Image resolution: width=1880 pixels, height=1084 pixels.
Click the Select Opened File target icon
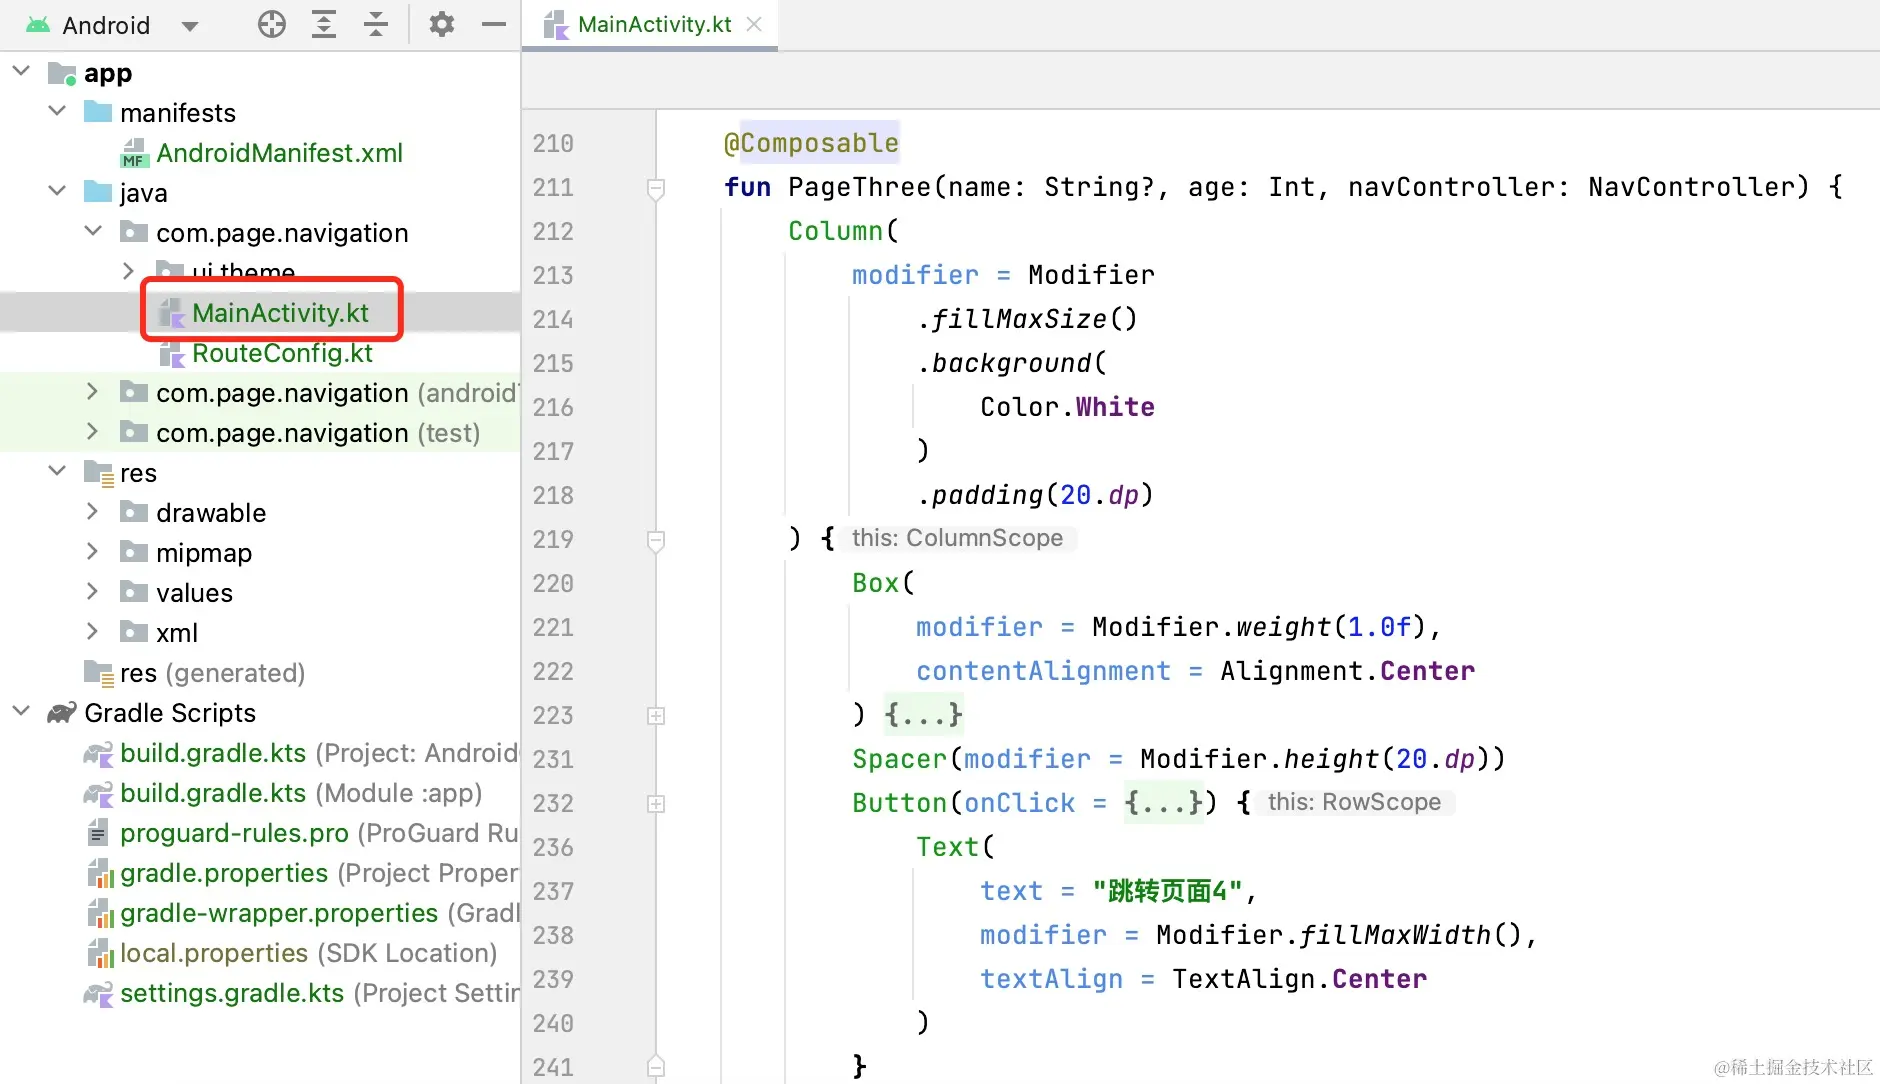271,24
